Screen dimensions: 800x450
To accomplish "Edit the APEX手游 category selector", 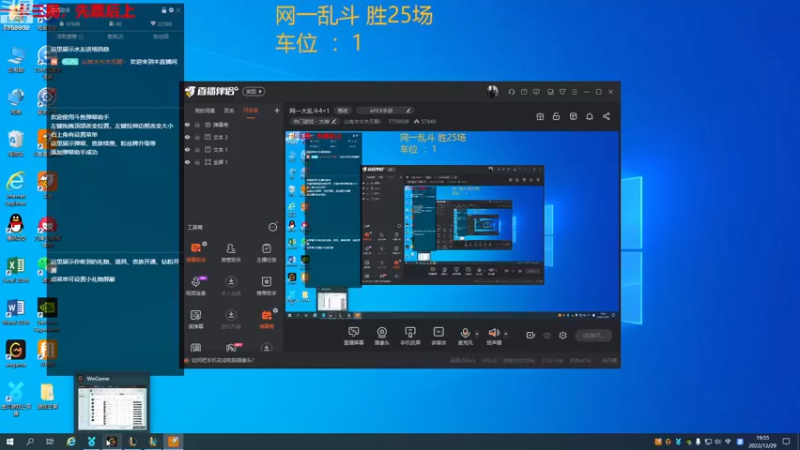I will tap(384, 110).
